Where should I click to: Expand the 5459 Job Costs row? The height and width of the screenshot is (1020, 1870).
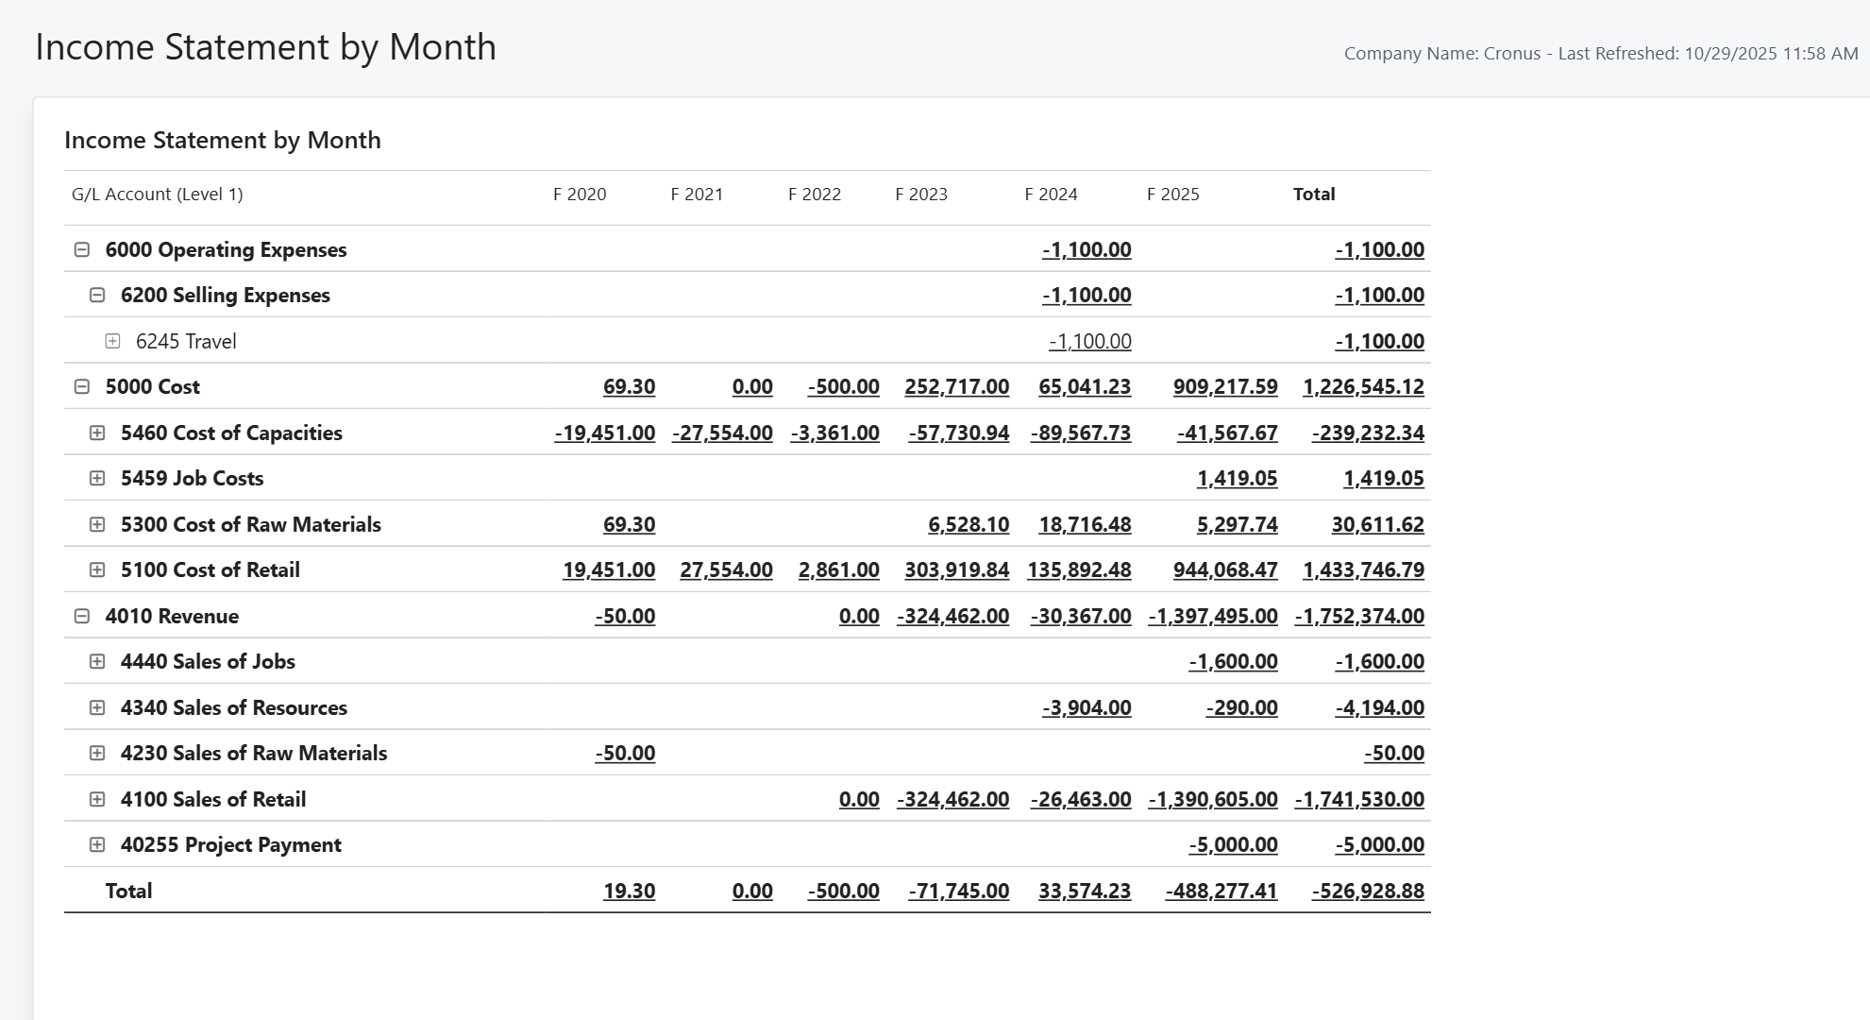[x=97, y=478]
